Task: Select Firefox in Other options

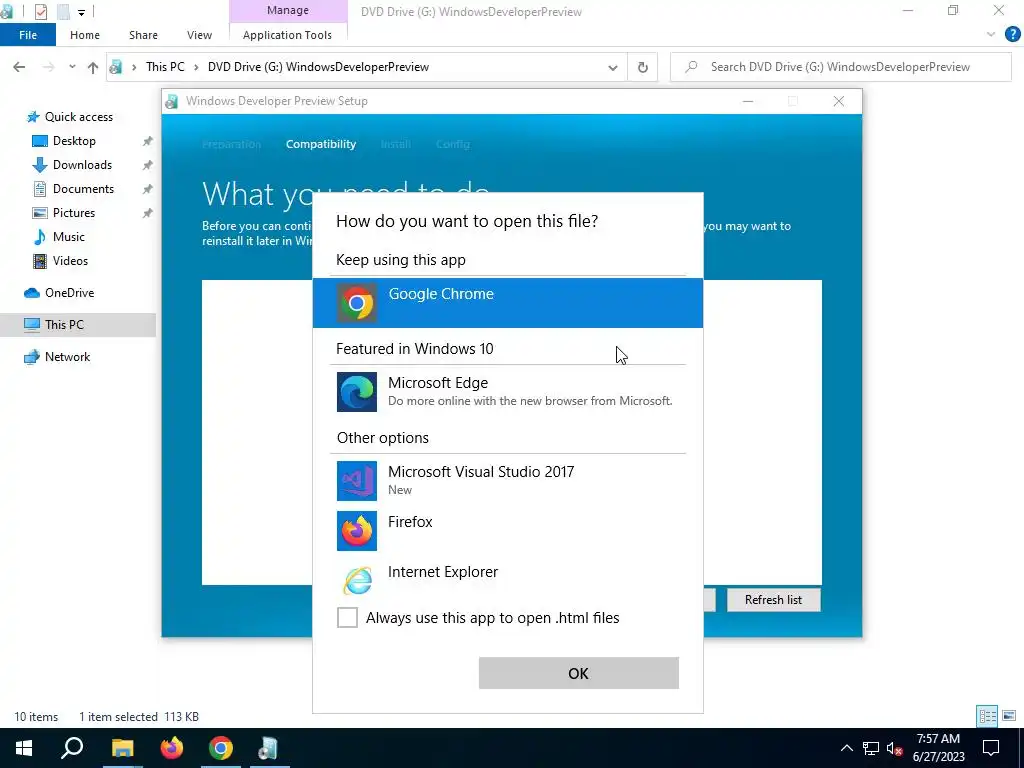Action: click(x=507, y=530)
